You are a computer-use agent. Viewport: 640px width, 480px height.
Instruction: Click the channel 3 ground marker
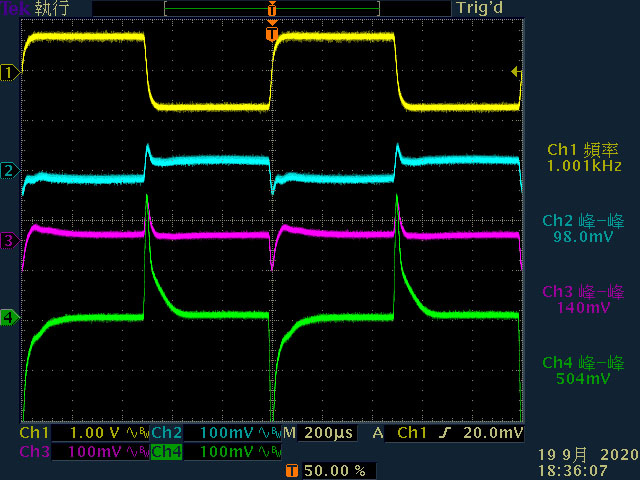tap(10, 240)
